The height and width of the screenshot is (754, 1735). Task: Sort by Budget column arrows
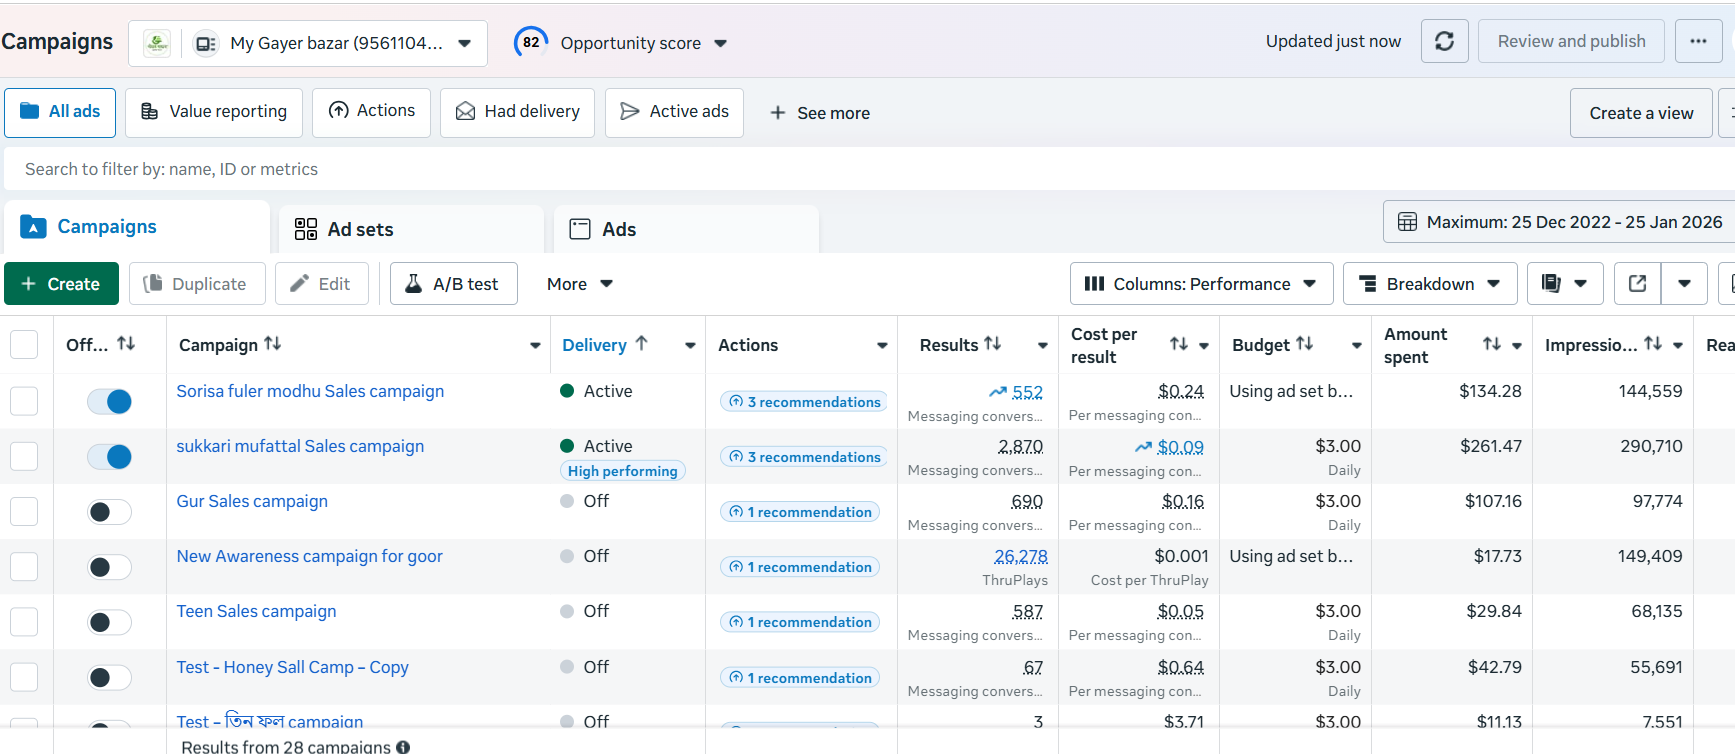(1304, 344)
